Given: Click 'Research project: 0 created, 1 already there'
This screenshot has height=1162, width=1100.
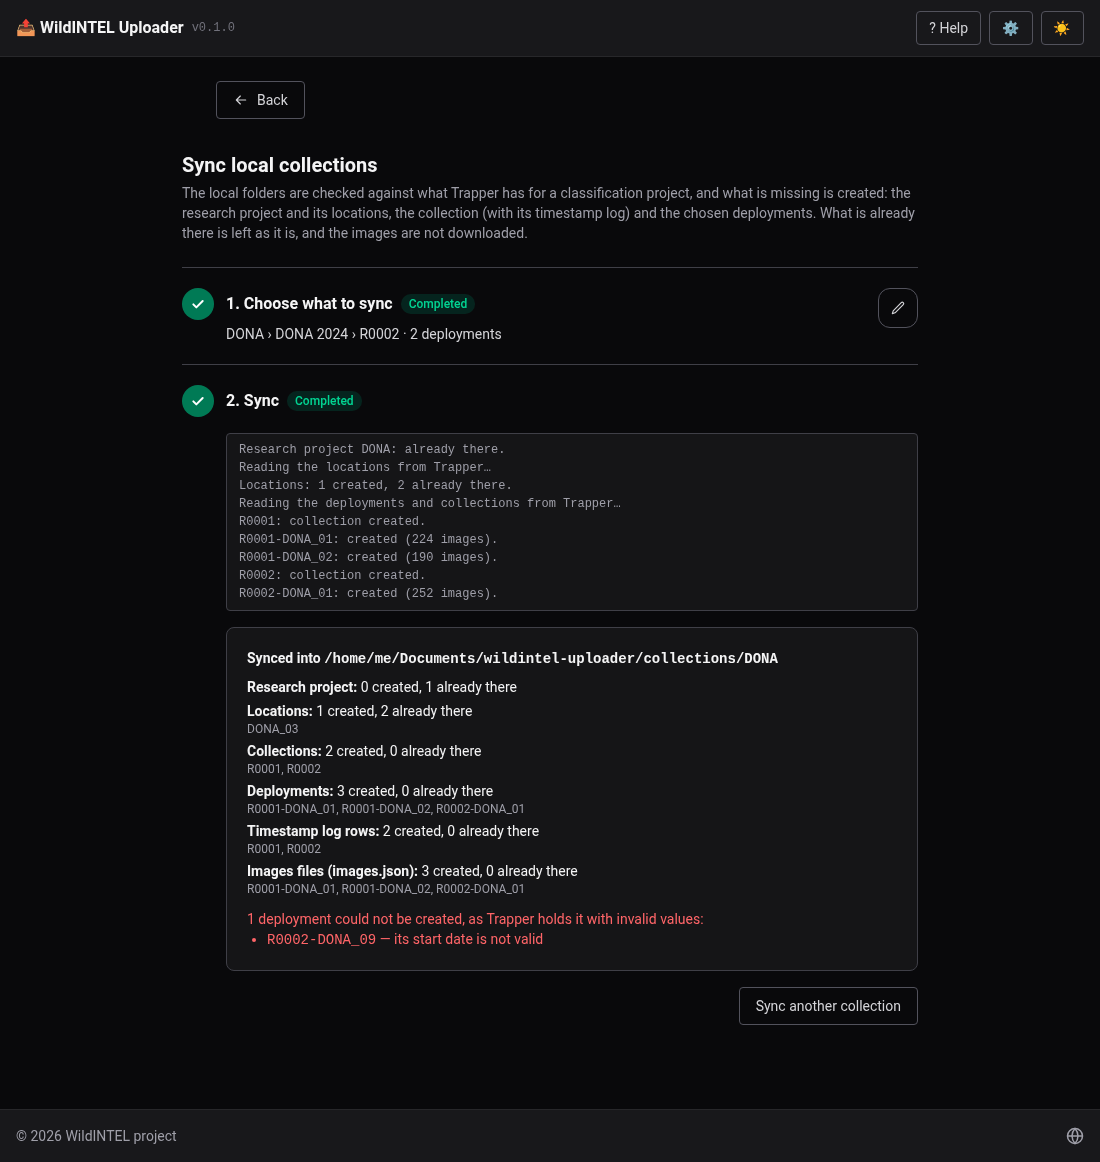Looking at the screenshot, I should (382, 687).
